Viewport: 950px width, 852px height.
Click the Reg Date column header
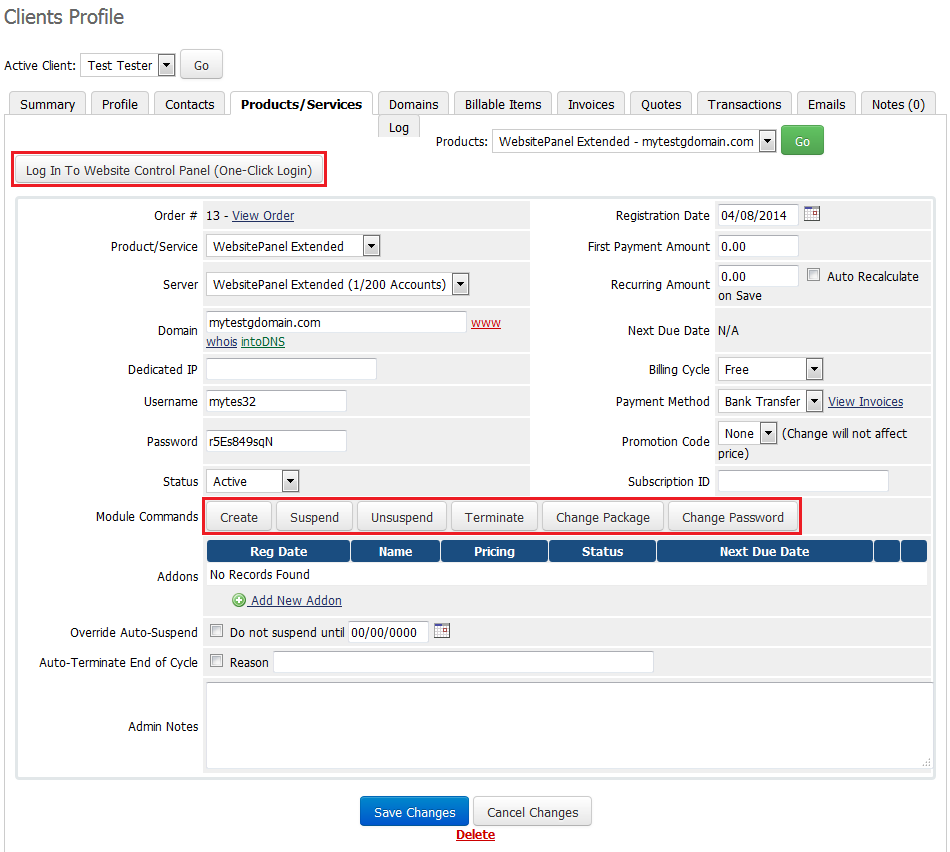278,551
